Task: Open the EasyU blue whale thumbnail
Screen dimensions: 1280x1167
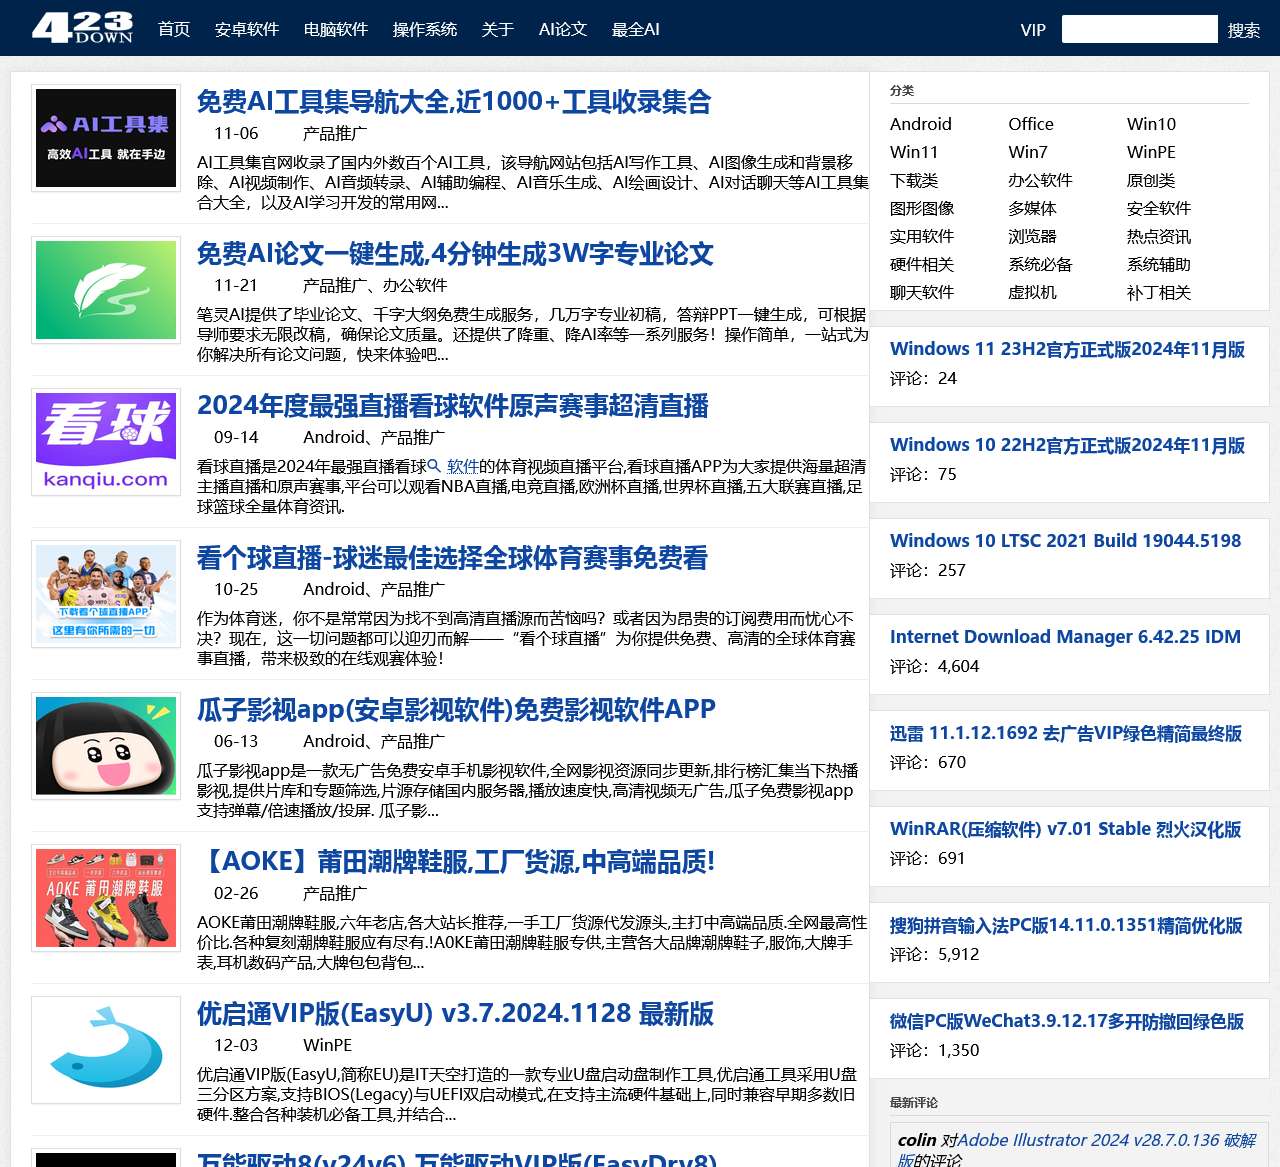Action: (x=106, y=1050)
